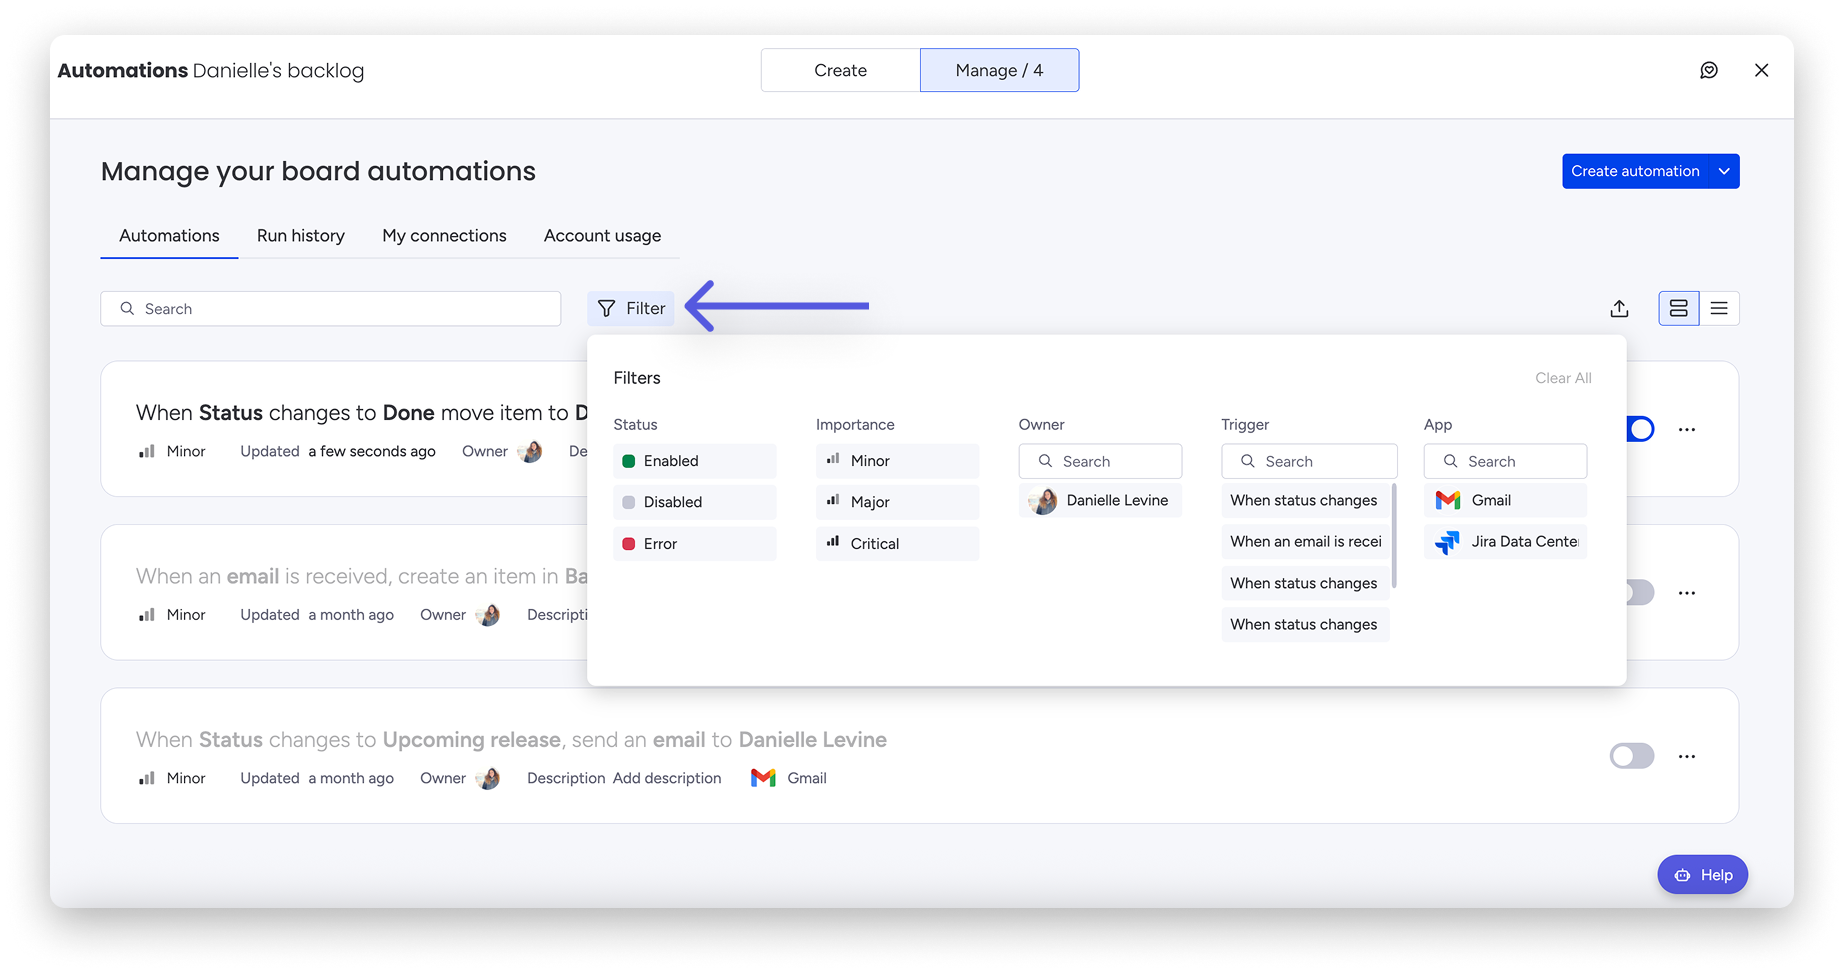Search in Trigger filter field

(x=1309, y=461)
